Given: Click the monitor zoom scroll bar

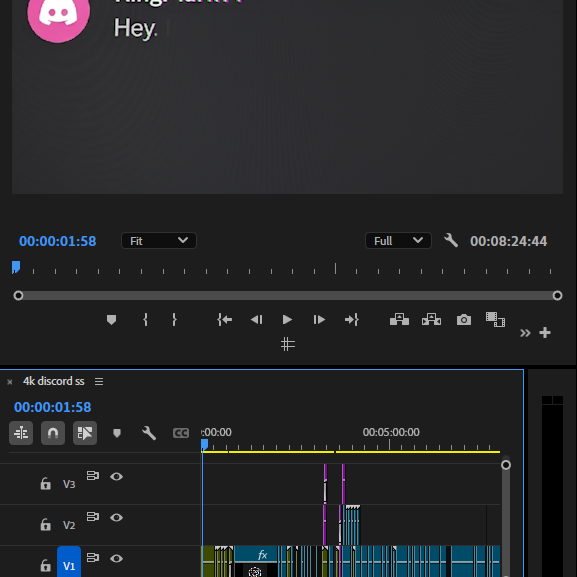Looking at the screenshot, I should pos(288,295).
